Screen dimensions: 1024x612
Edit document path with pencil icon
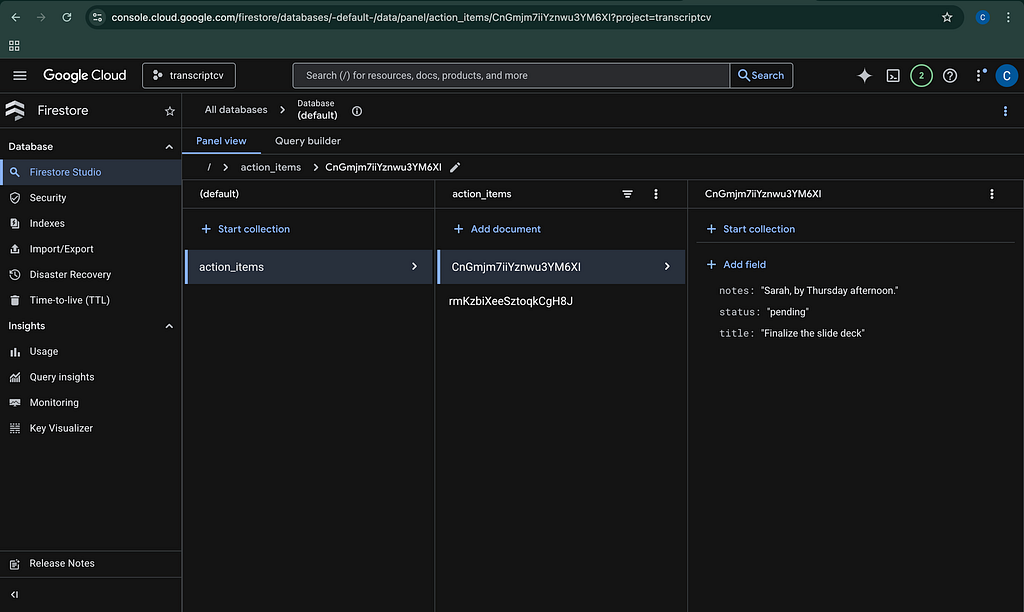[455, 167]
